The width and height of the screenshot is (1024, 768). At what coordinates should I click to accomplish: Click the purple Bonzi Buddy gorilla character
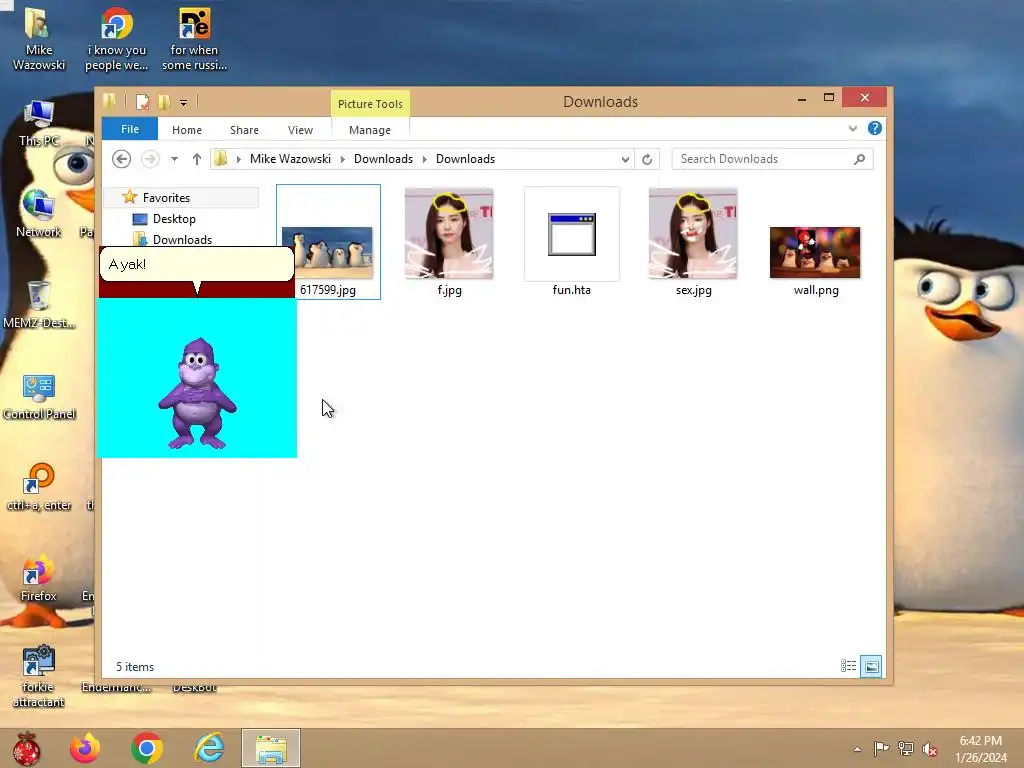(197, 394)
